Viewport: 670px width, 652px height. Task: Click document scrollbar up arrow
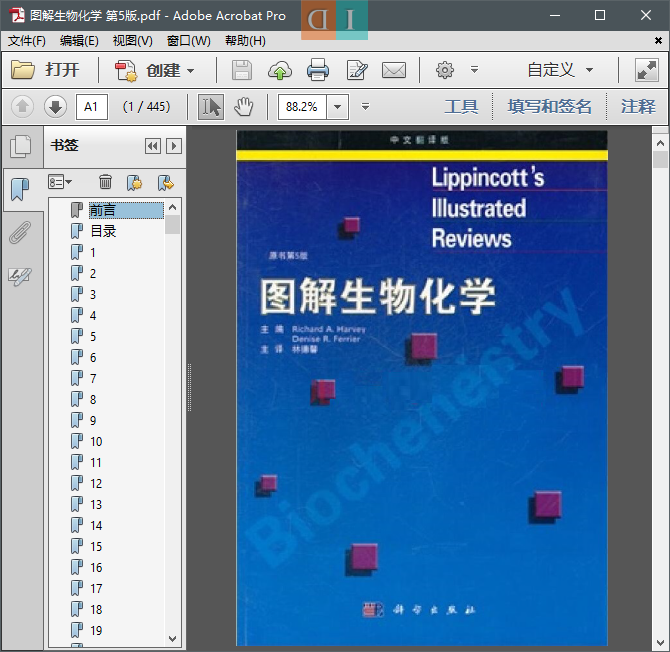point(660,143)
